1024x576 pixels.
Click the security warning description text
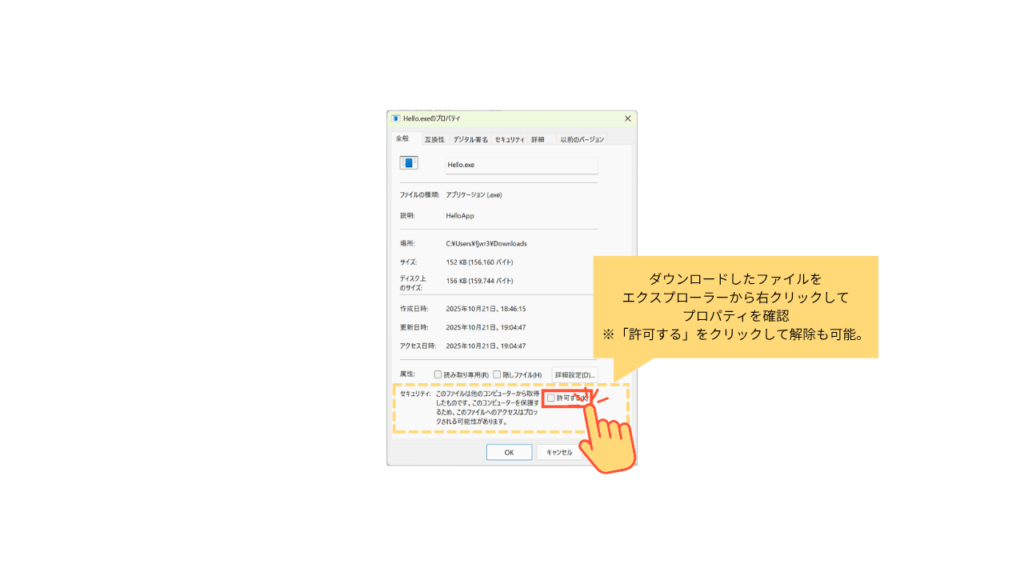487,408
